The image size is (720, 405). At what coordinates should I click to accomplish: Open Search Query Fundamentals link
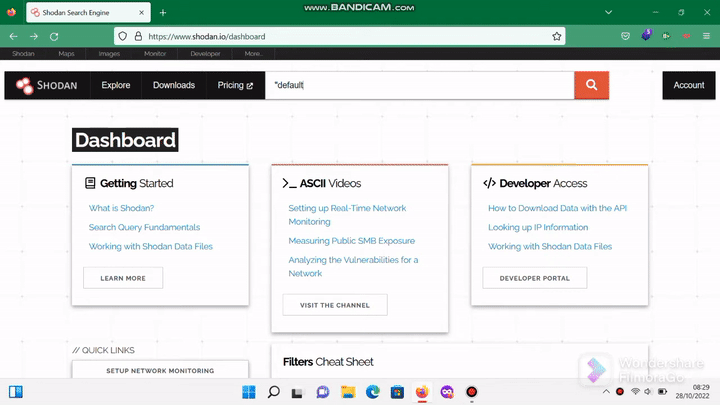[144, 227]
